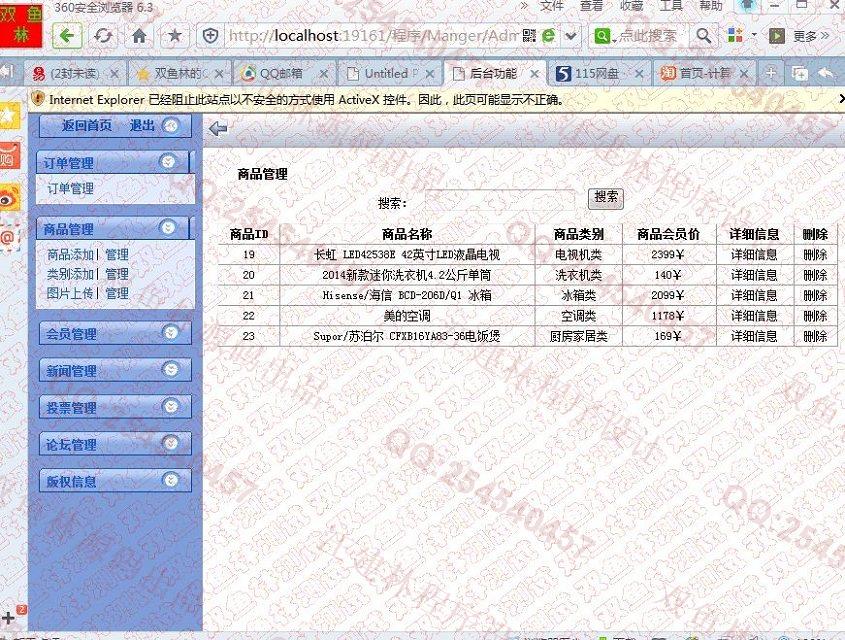Switch to the 首页-计算 tab
The image size is (845, 640).
click(x=705, y=73)
